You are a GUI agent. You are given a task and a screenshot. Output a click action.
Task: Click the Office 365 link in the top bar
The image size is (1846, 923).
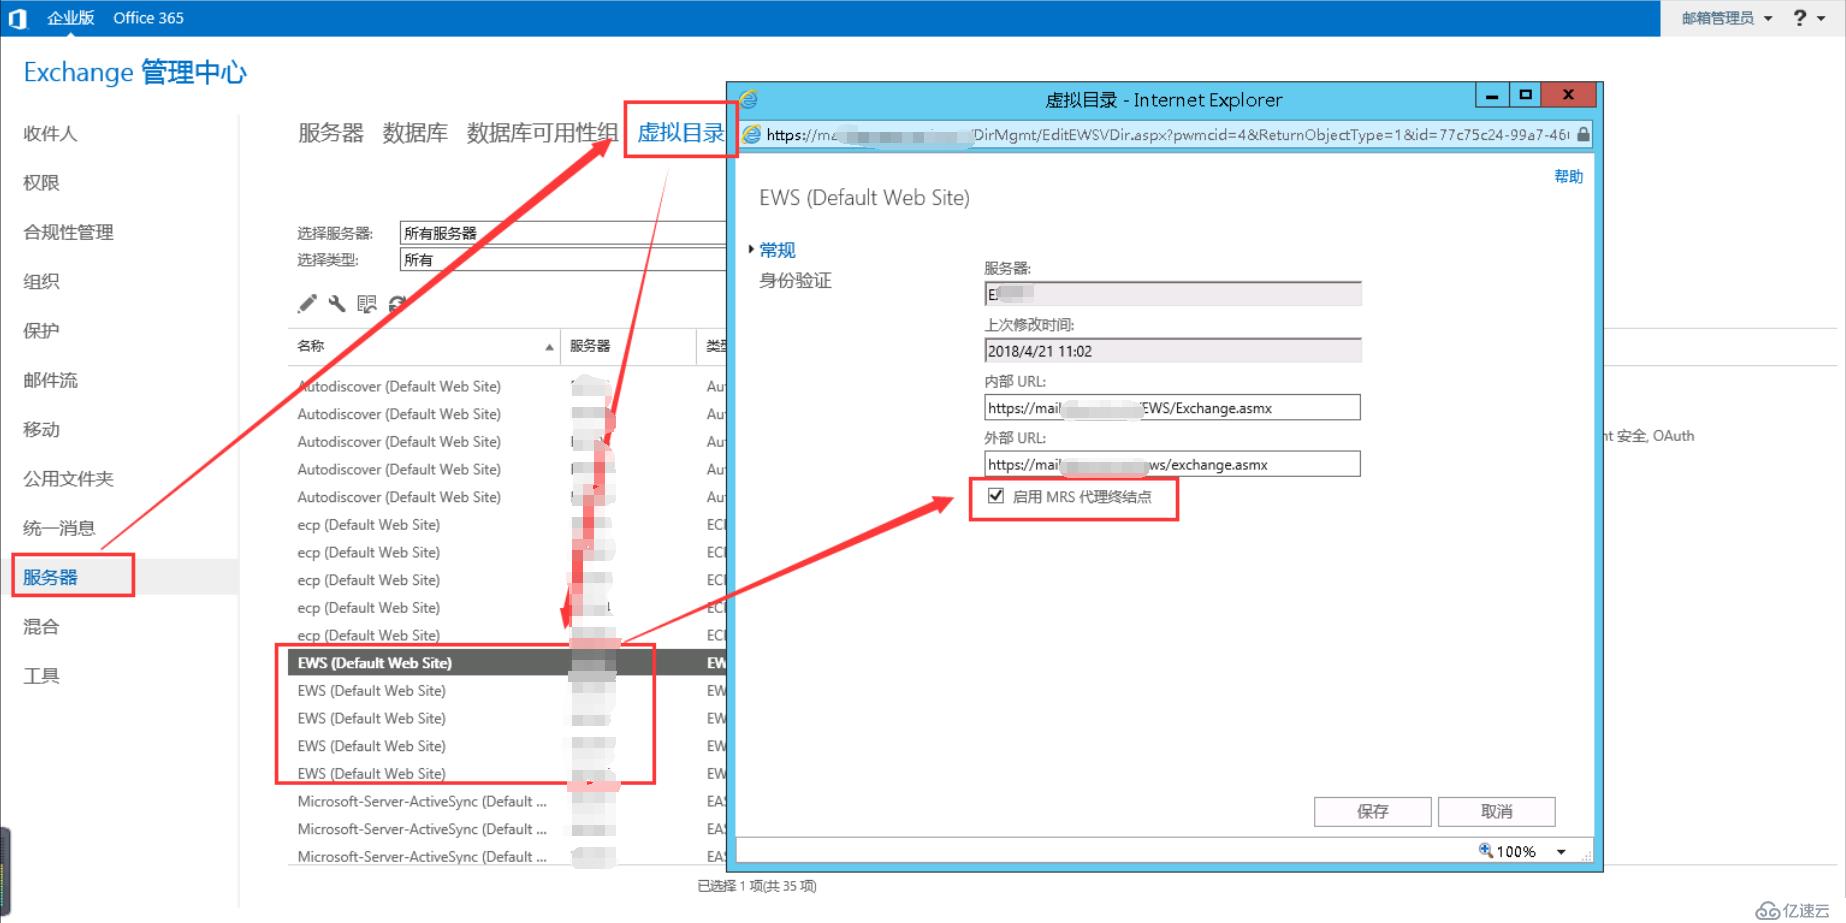pos(148,18)
